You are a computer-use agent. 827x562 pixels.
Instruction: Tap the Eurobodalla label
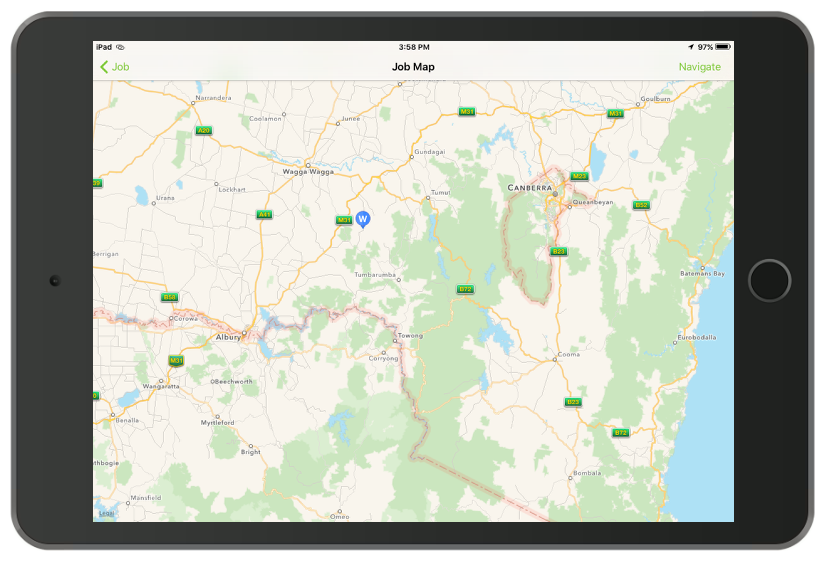(x=697, y=337)
